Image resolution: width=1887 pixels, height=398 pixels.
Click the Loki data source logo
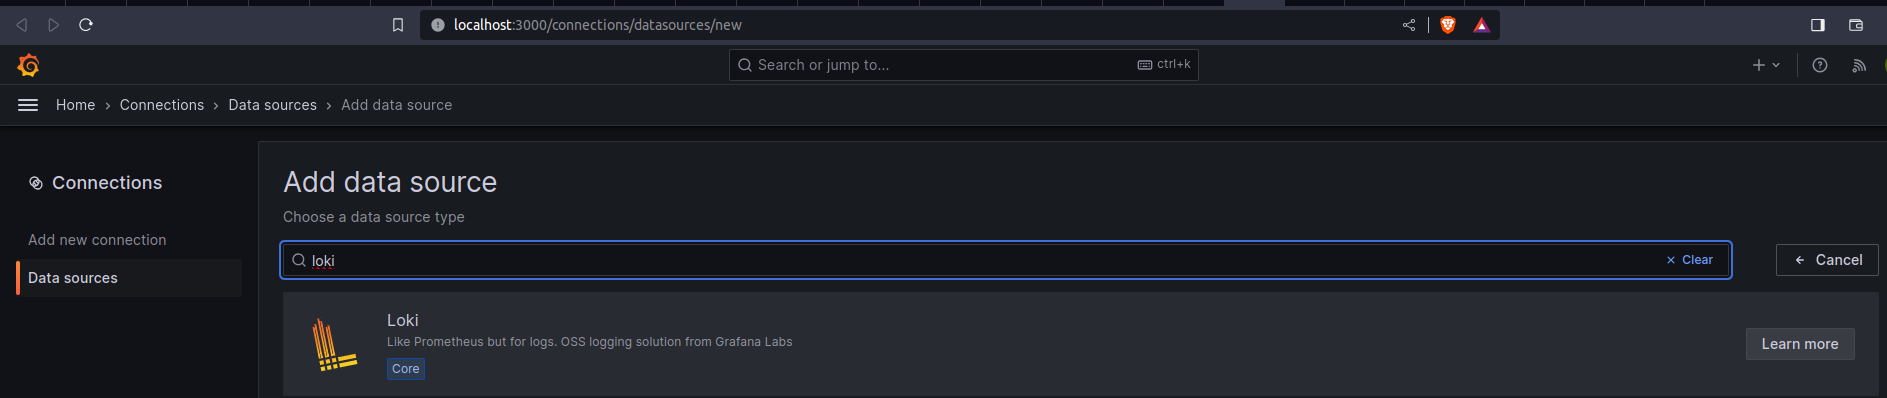(334, 345)
